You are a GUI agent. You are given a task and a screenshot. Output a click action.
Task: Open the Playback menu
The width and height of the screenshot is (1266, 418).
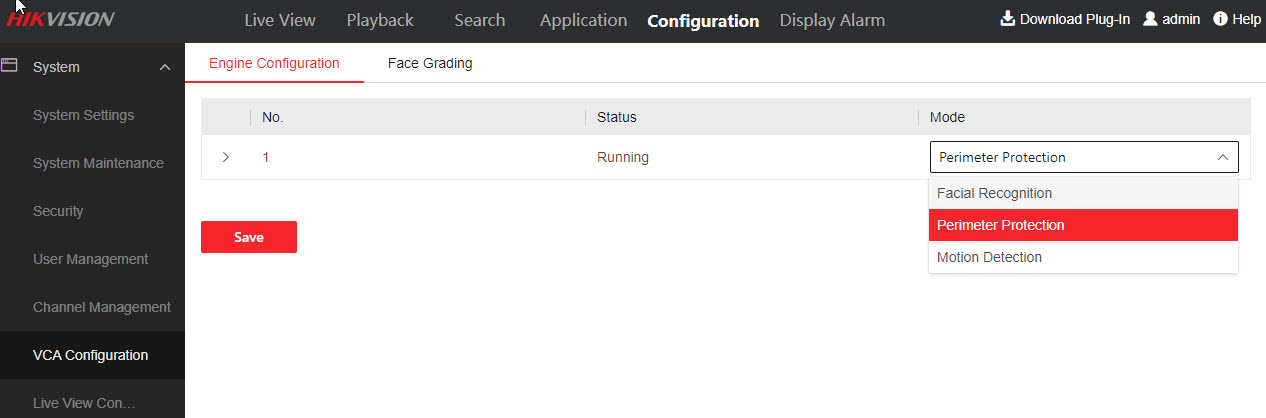pos(380,20)
